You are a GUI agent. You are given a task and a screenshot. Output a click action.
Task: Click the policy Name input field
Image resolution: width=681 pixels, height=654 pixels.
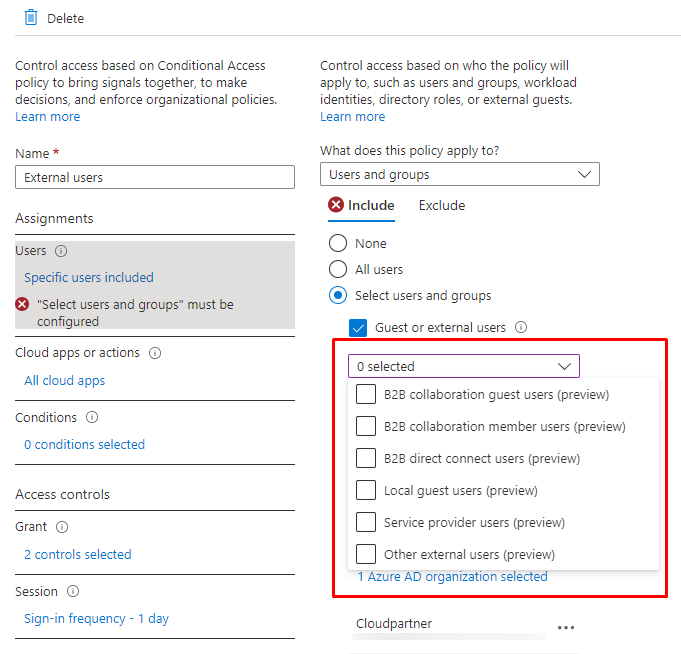[x=155, y=177]
